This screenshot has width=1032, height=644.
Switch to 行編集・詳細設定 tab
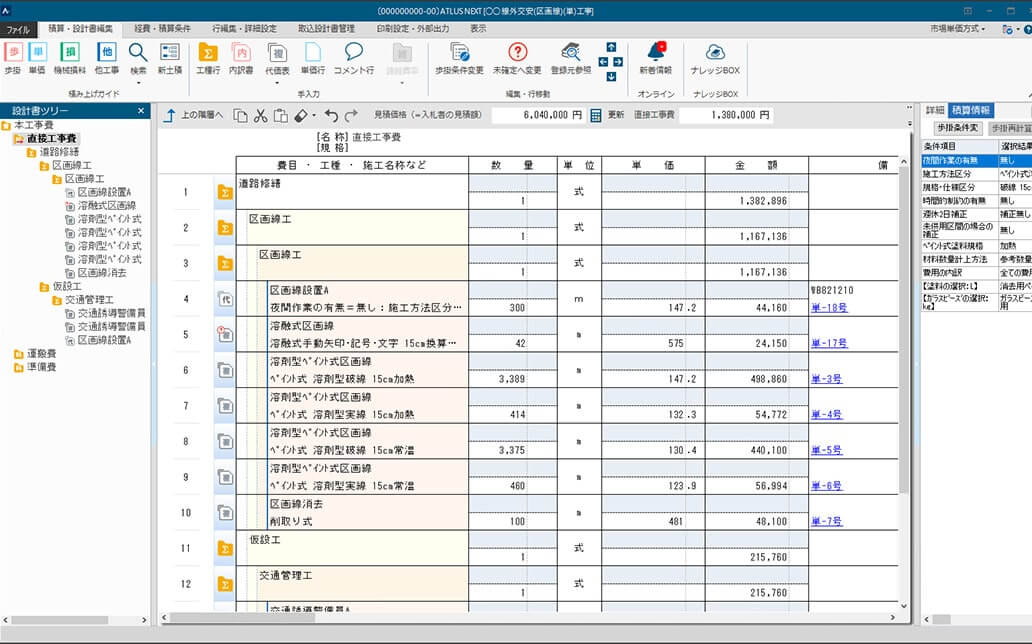click(x=244, y=29)
